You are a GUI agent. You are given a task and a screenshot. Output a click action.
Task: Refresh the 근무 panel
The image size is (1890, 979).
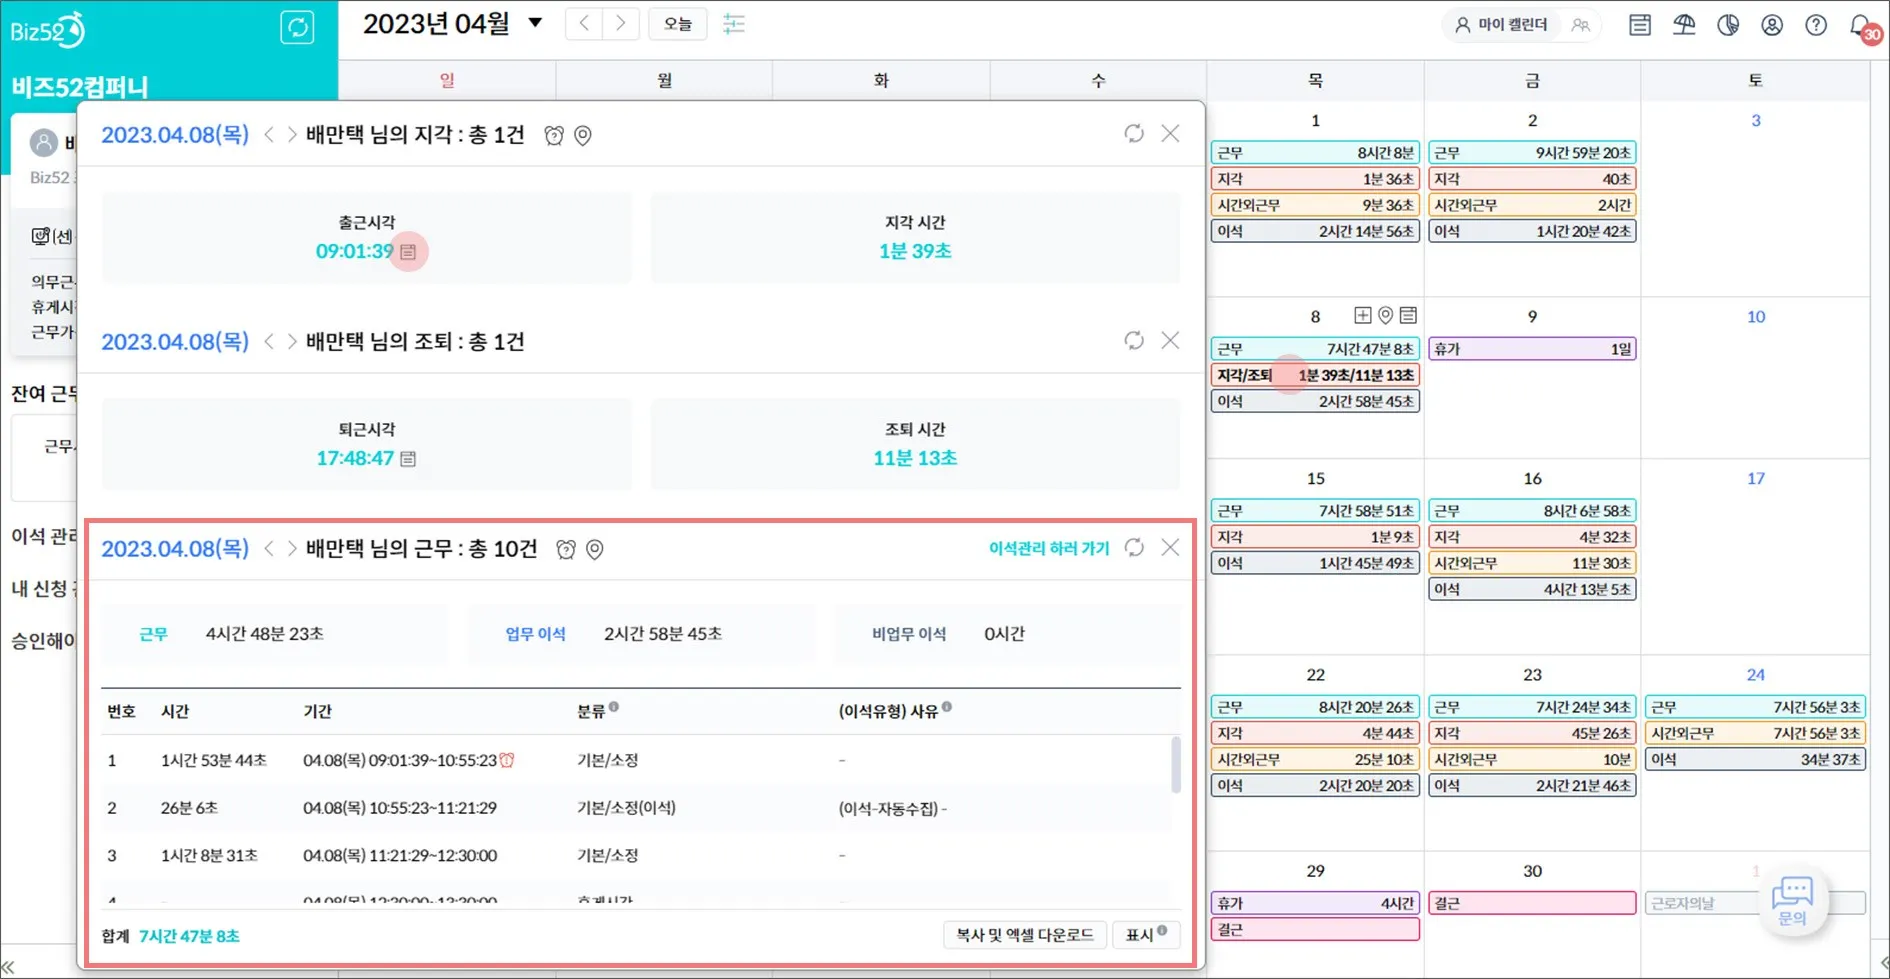point(1134,548)
